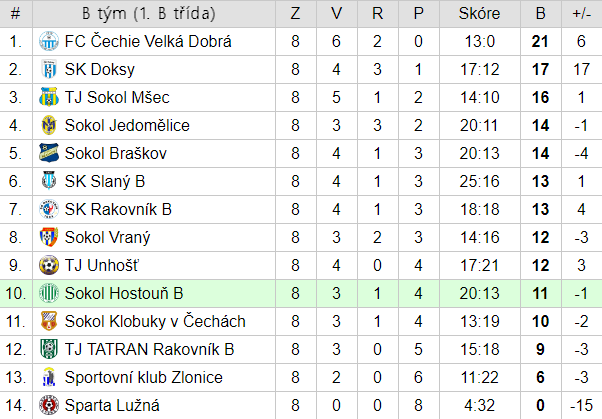
Task: Click the Sokol Hostouň B striped logo
Action: pyautogui.click(x=49, y=293)
